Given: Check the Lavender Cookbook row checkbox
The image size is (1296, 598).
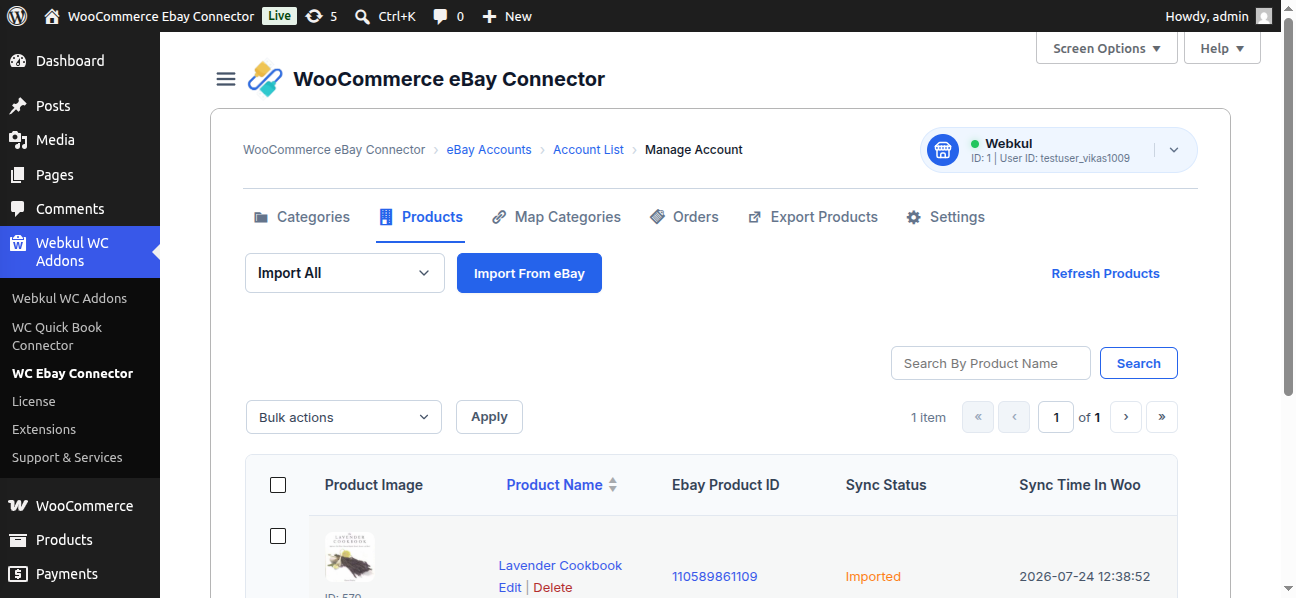Looking at the screenshot, I should pyautogui.click(x=278, y=536).
